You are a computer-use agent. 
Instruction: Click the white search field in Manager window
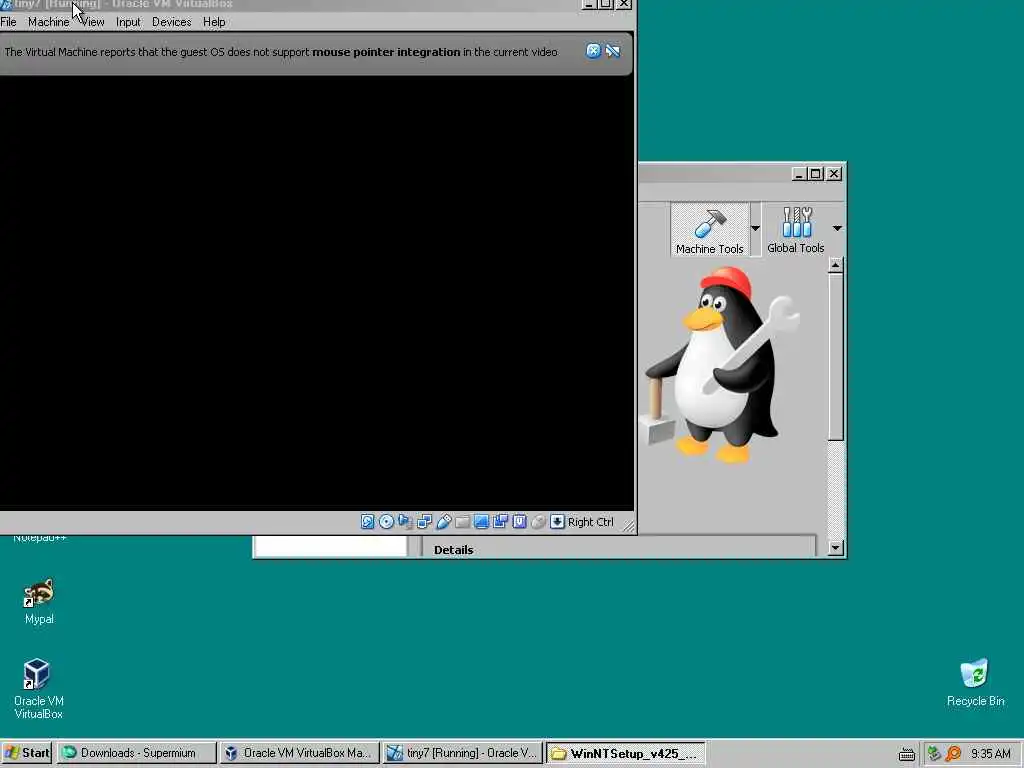330,547
